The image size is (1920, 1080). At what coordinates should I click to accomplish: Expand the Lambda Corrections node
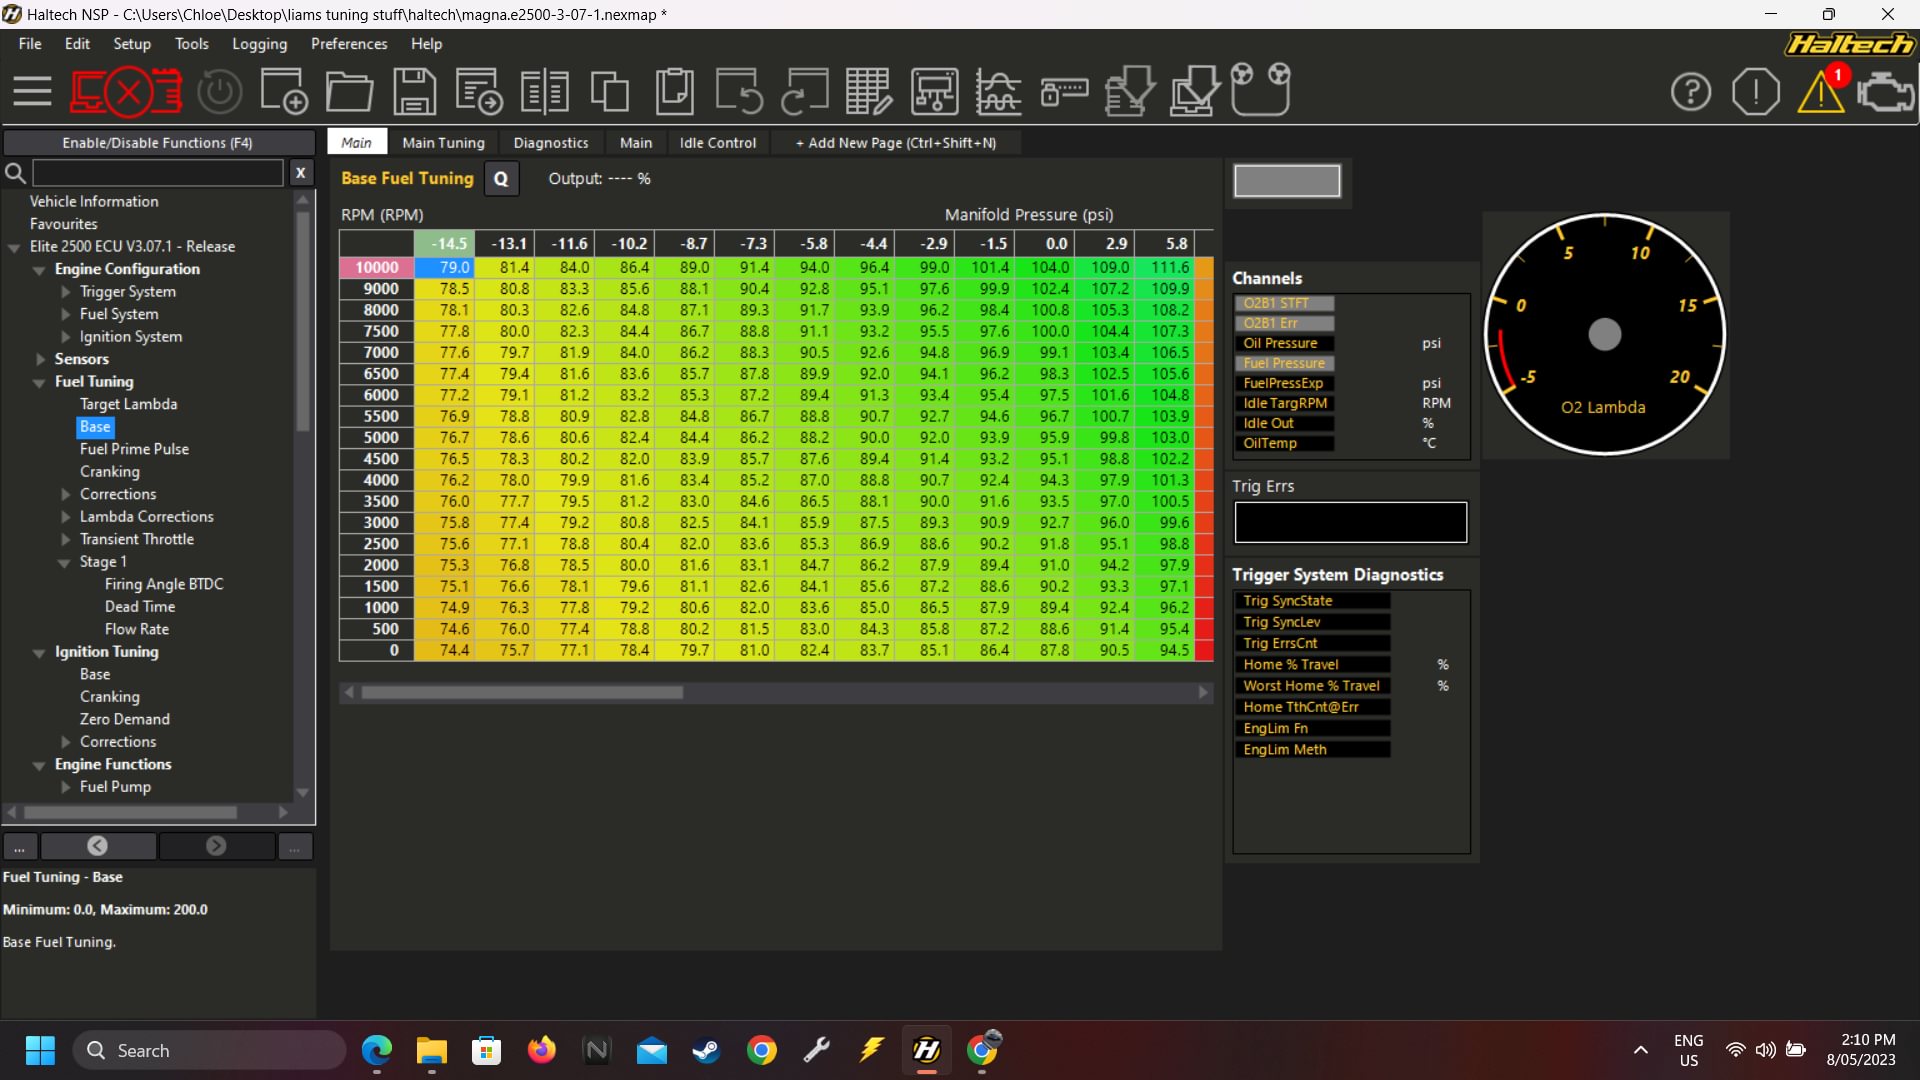point(66,517)
